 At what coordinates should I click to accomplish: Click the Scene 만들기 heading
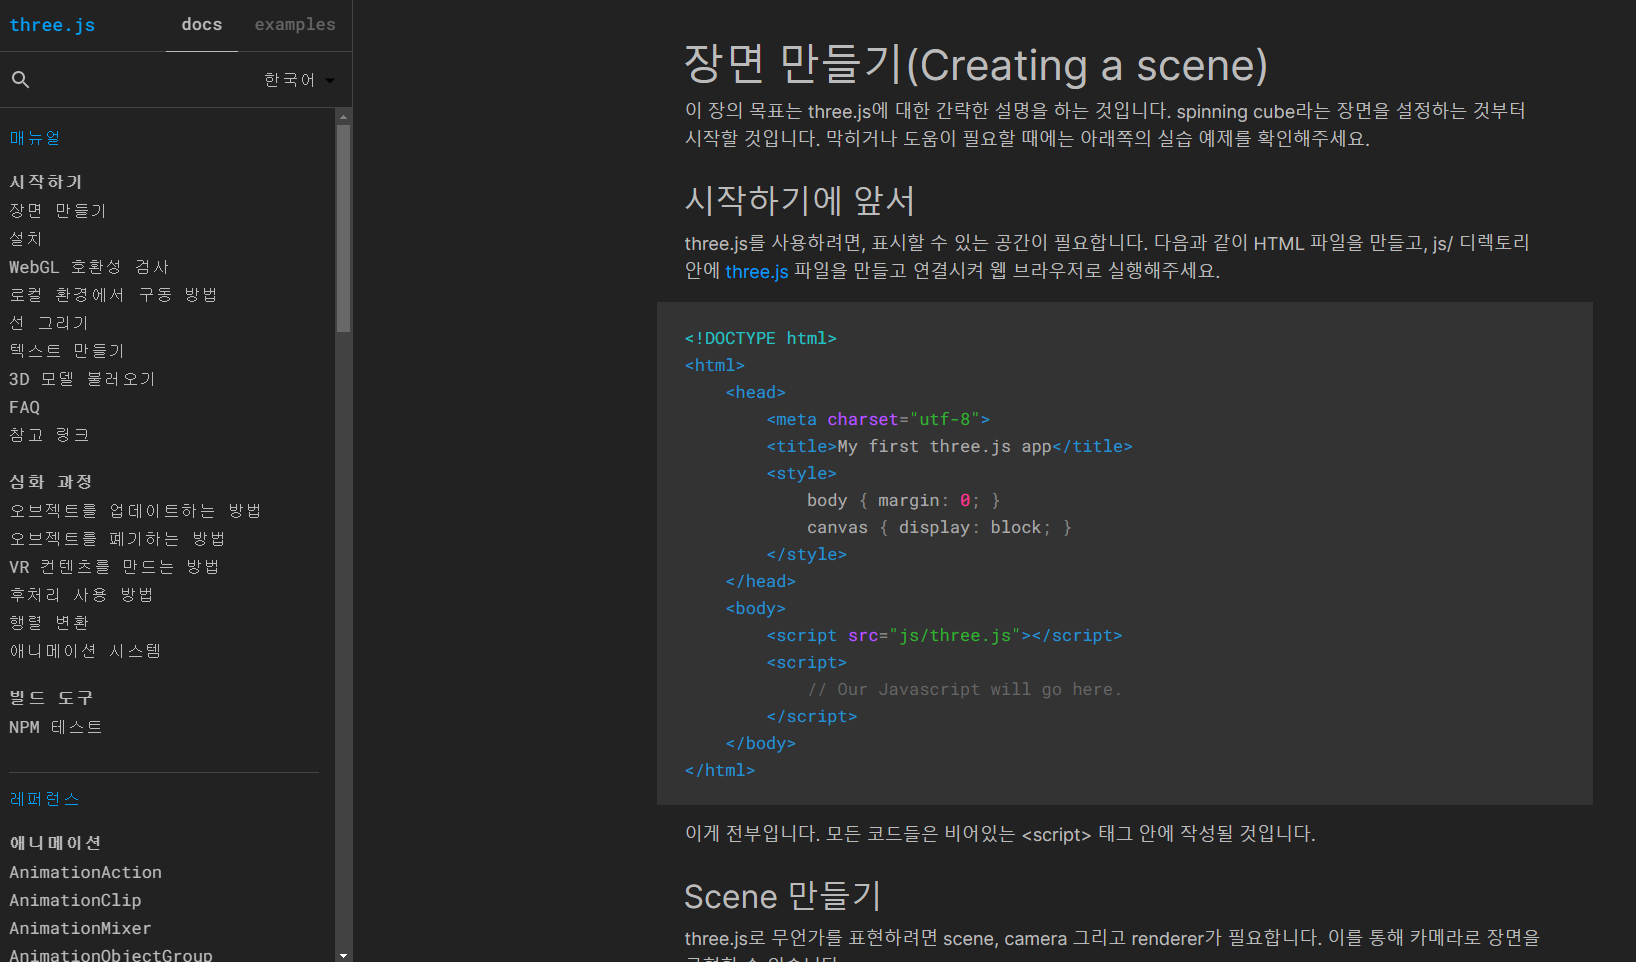click(x=783, y=896)
